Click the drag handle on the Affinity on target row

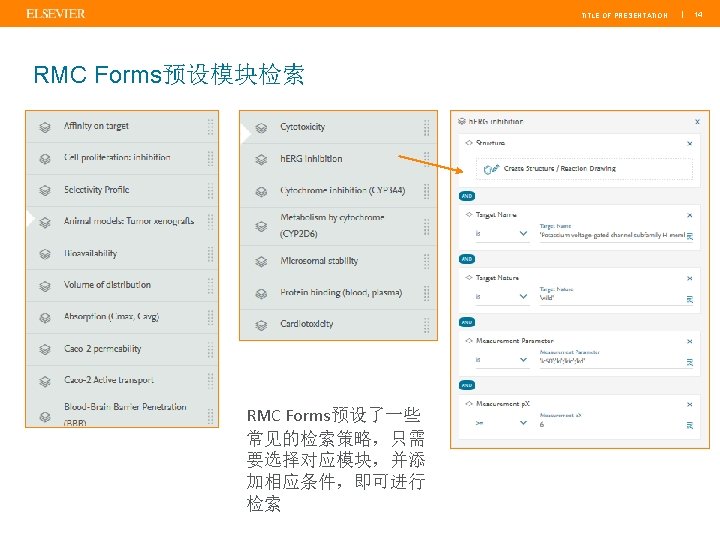tap(210, 127)
